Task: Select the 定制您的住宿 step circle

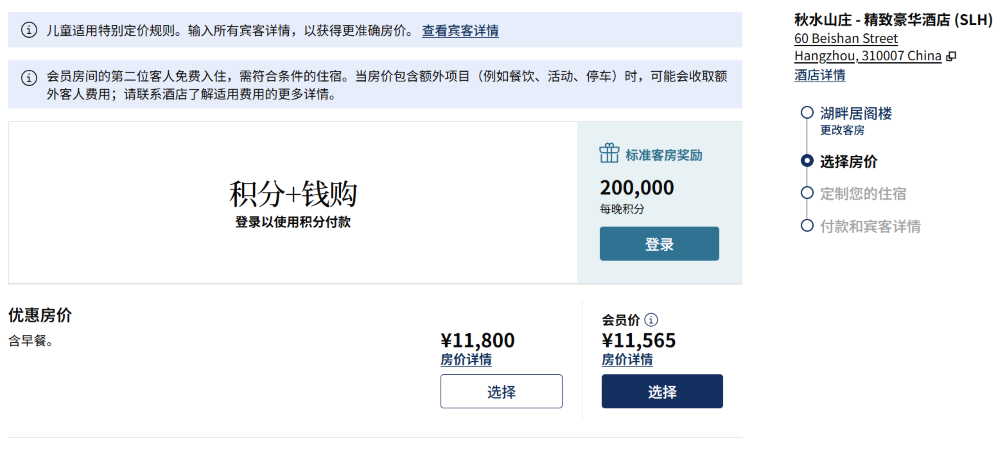Action: click(x=807, y=193)
